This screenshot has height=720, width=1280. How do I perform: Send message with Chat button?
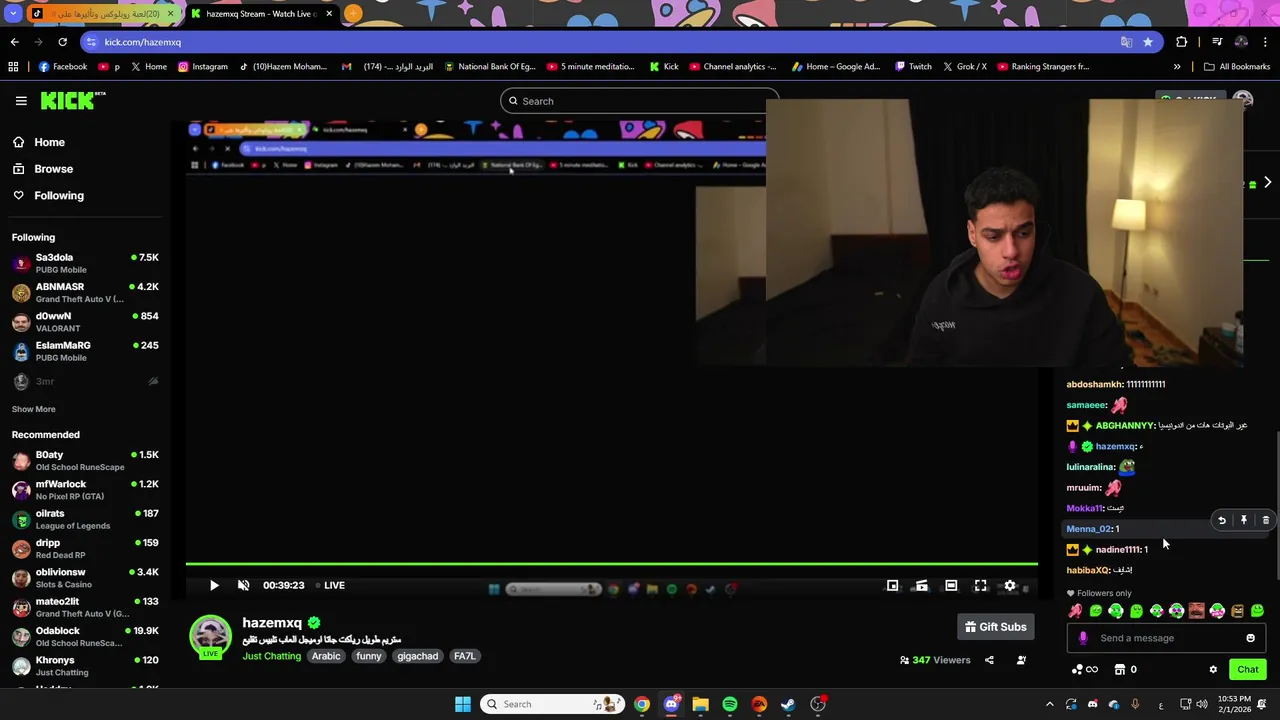point(1247,669)
